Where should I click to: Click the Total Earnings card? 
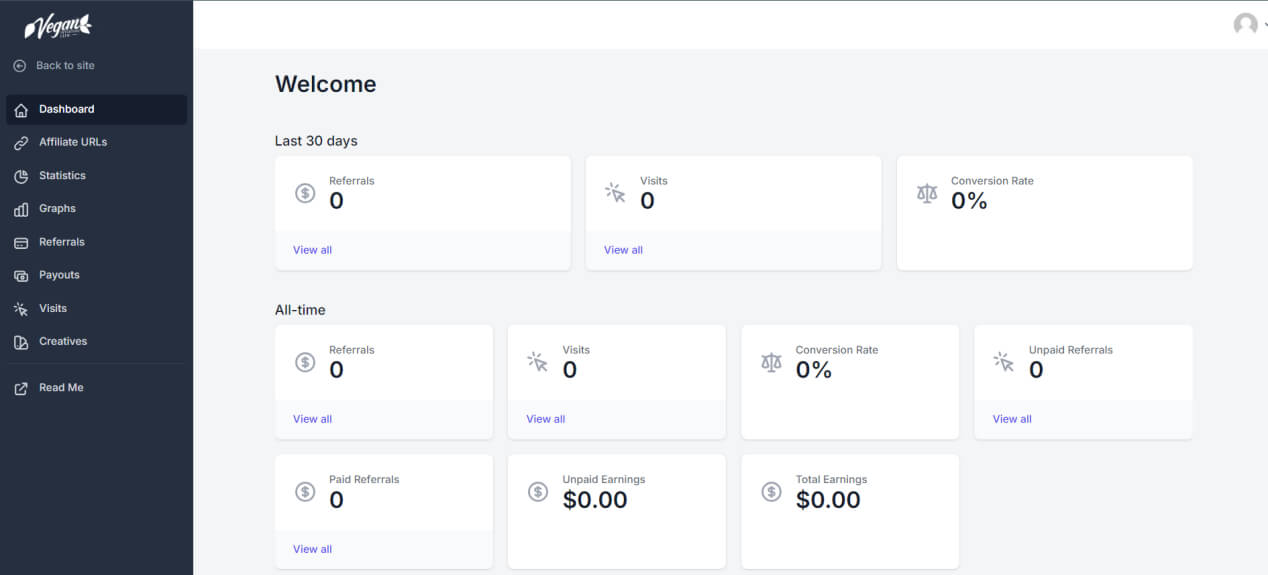pos(850,512)
